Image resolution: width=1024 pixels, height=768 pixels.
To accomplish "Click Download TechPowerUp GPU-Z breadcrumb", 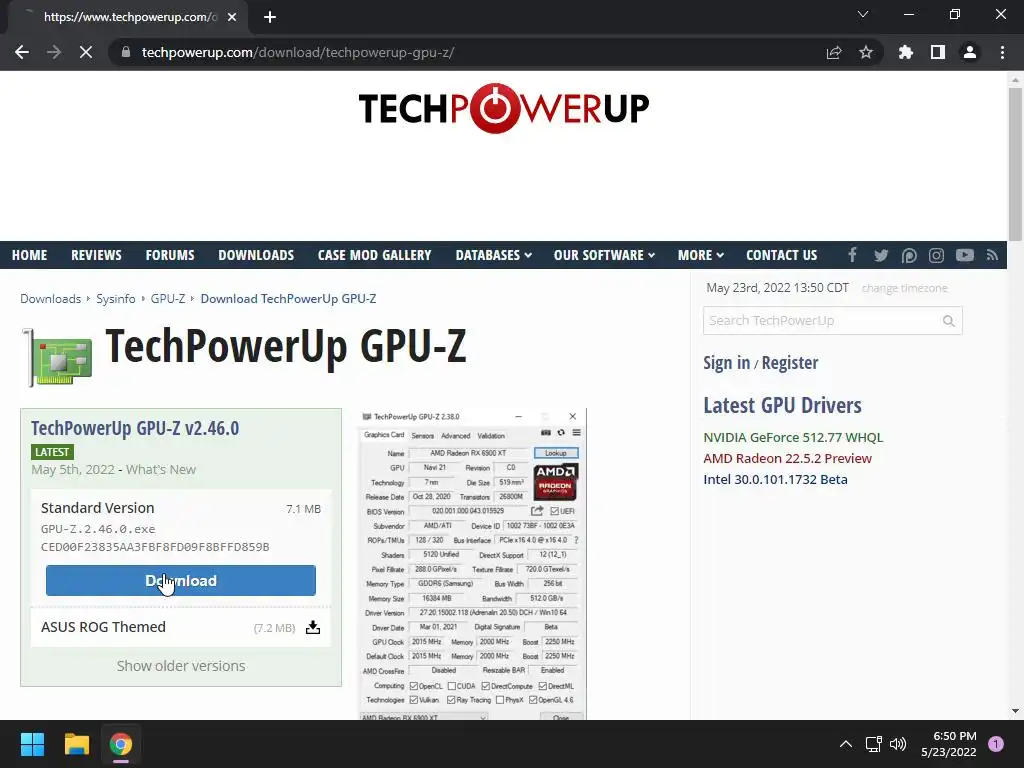I will [x=288, y=298].
